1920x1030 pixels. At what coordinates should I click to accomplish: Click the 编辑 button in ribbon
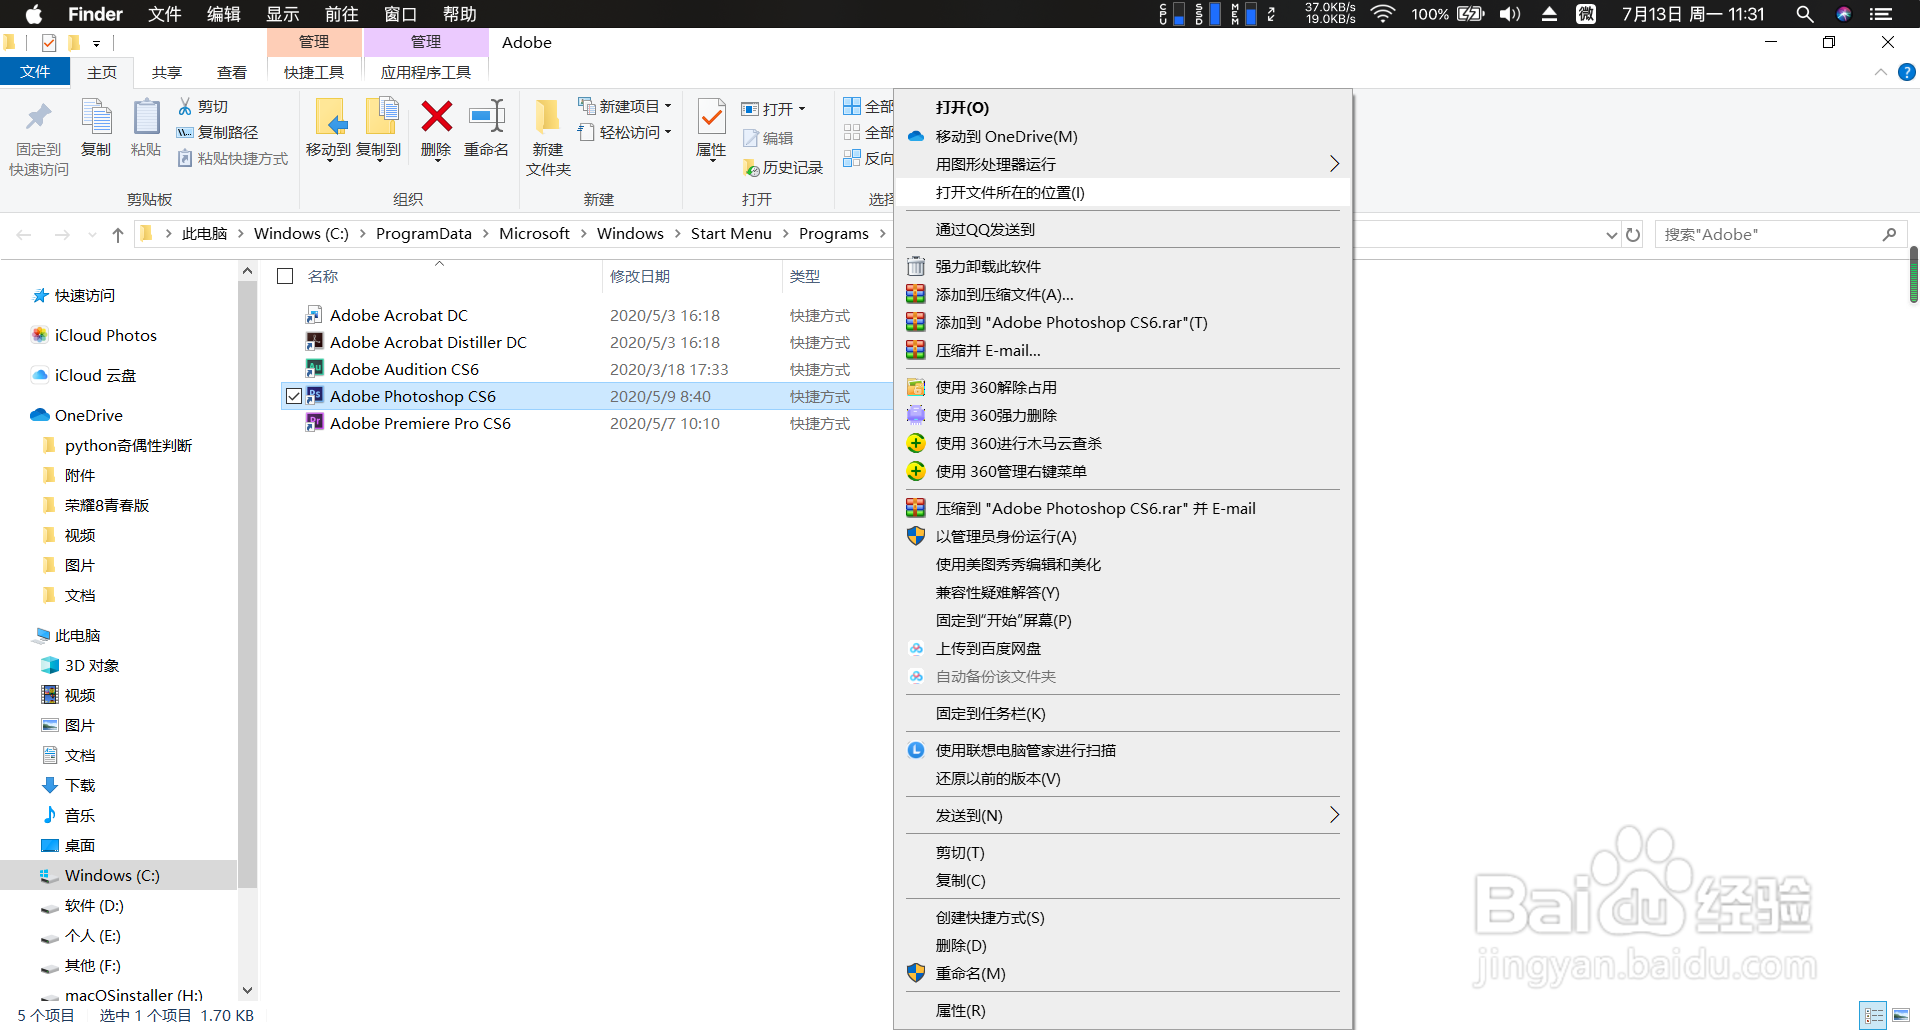click(768, 138)
